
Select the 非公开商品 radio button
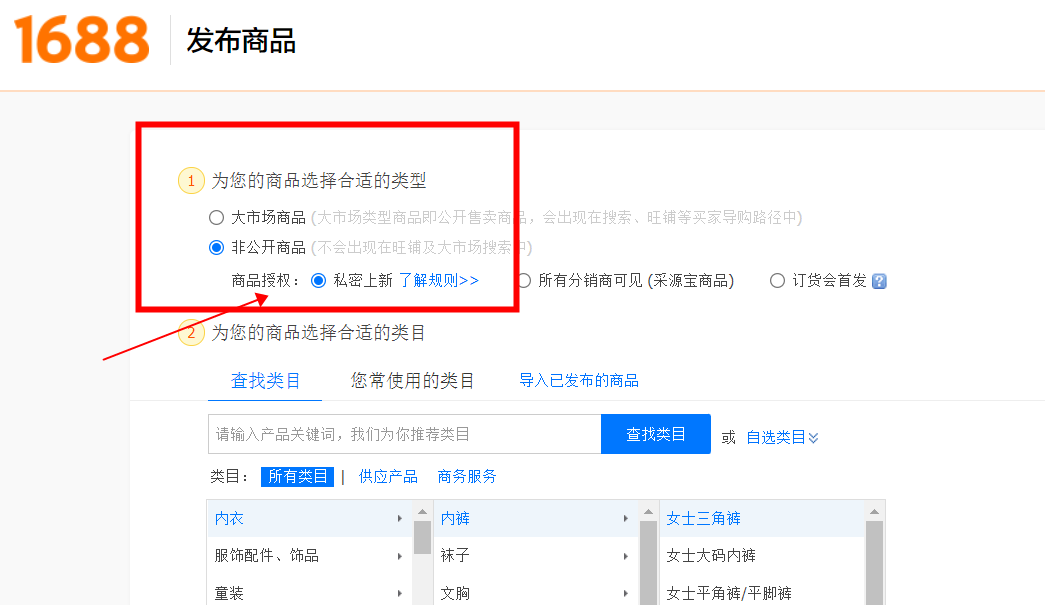coord(216,248)
